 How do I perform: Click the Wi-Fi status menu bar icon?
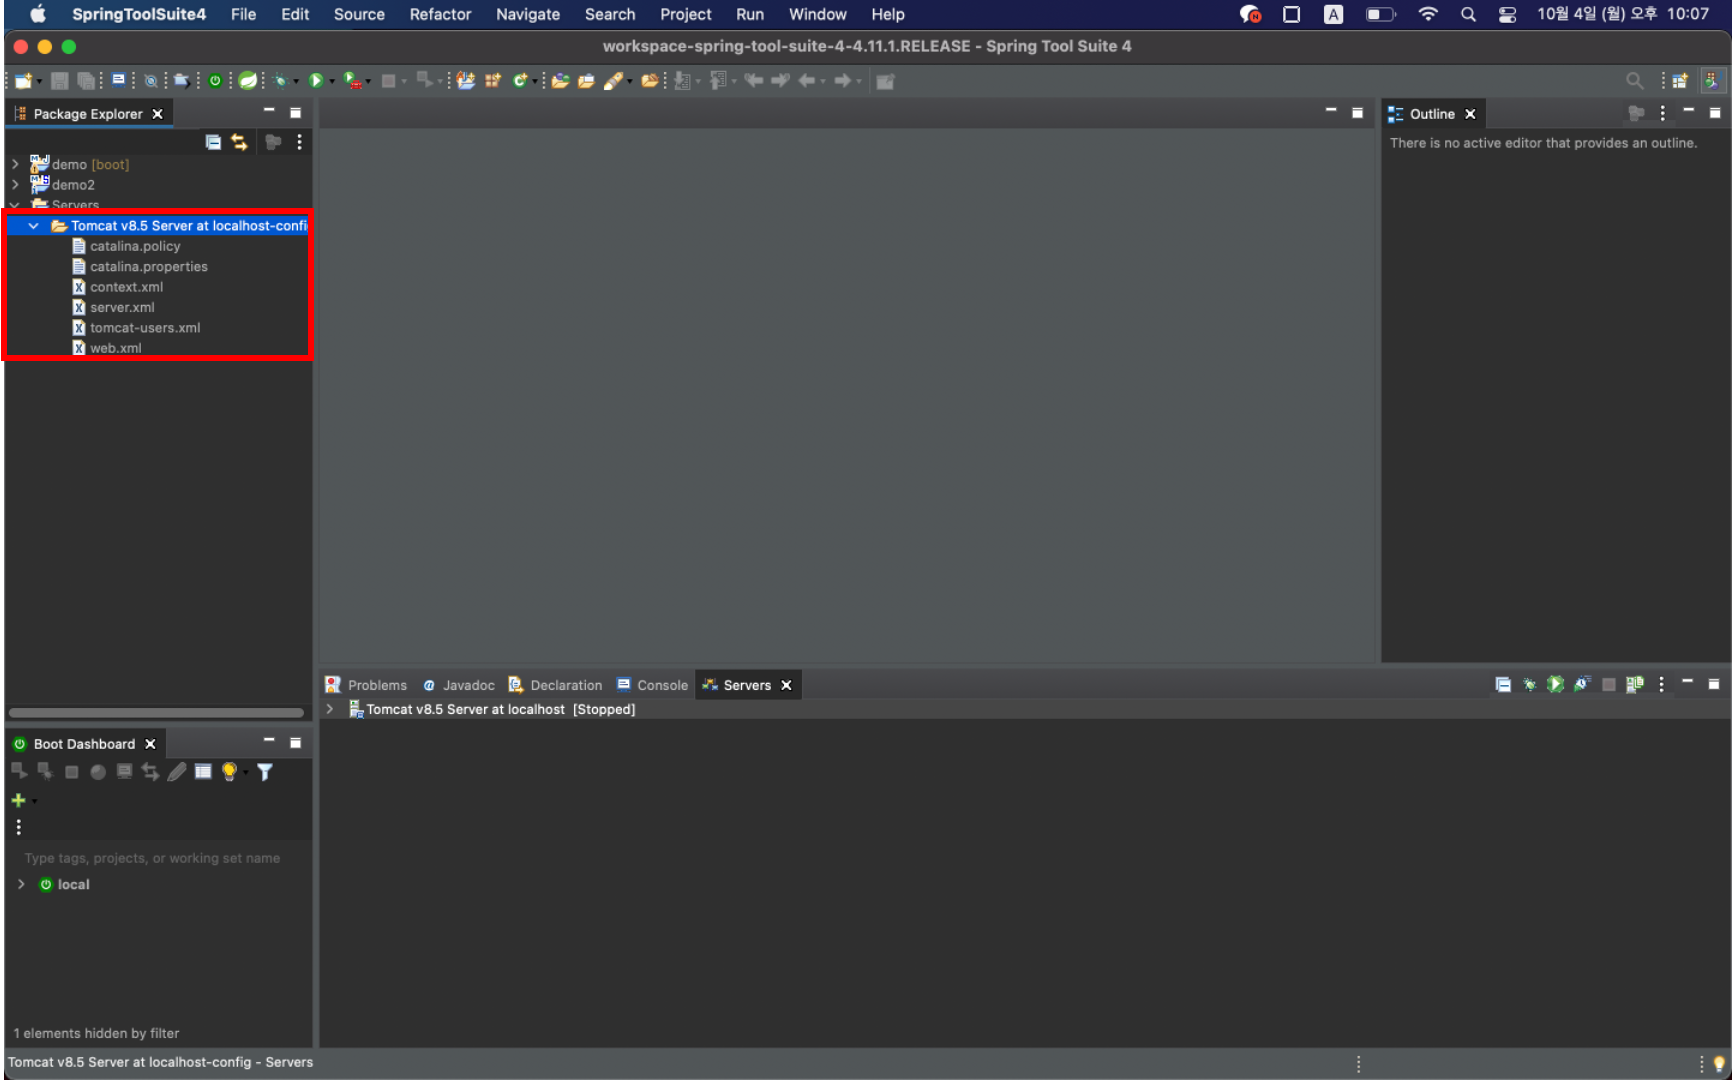pos(1428,14)
